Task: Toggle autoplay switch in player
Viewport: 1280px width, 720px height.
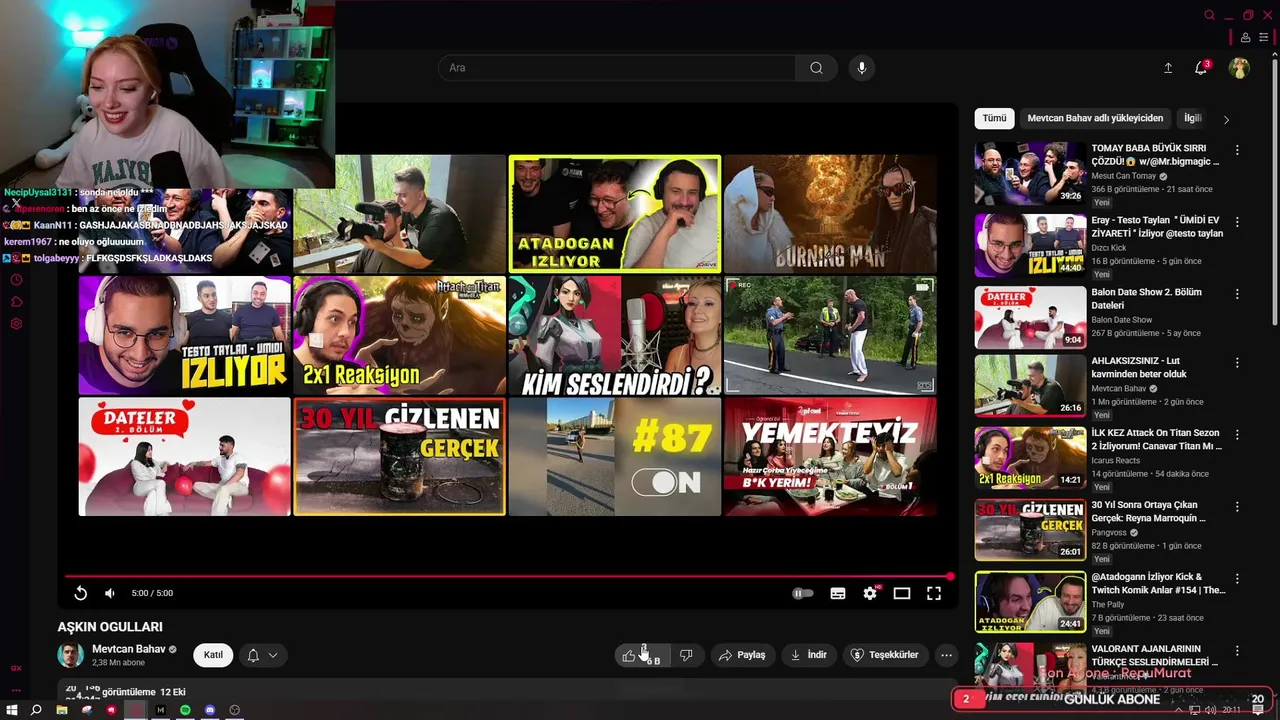Action: [x=802, y=593]
